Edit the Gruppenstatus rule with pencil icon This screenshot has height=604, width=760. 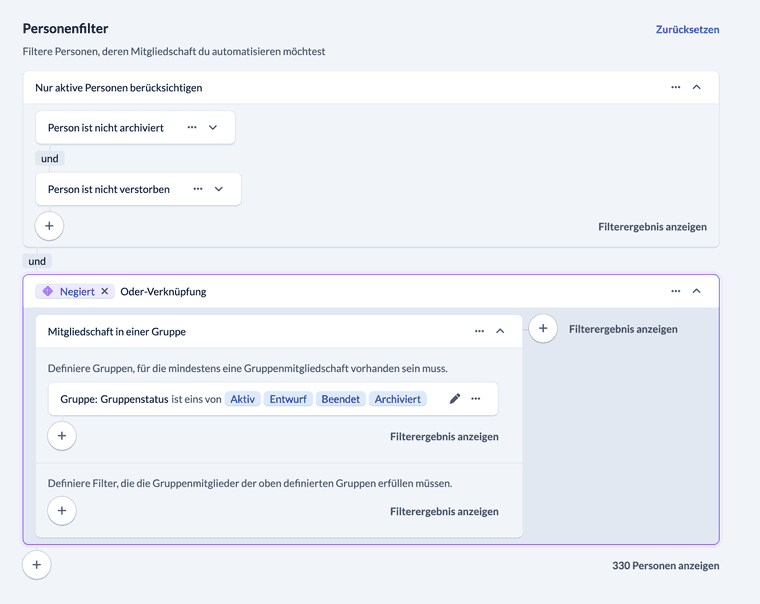[x=455, y=399]
